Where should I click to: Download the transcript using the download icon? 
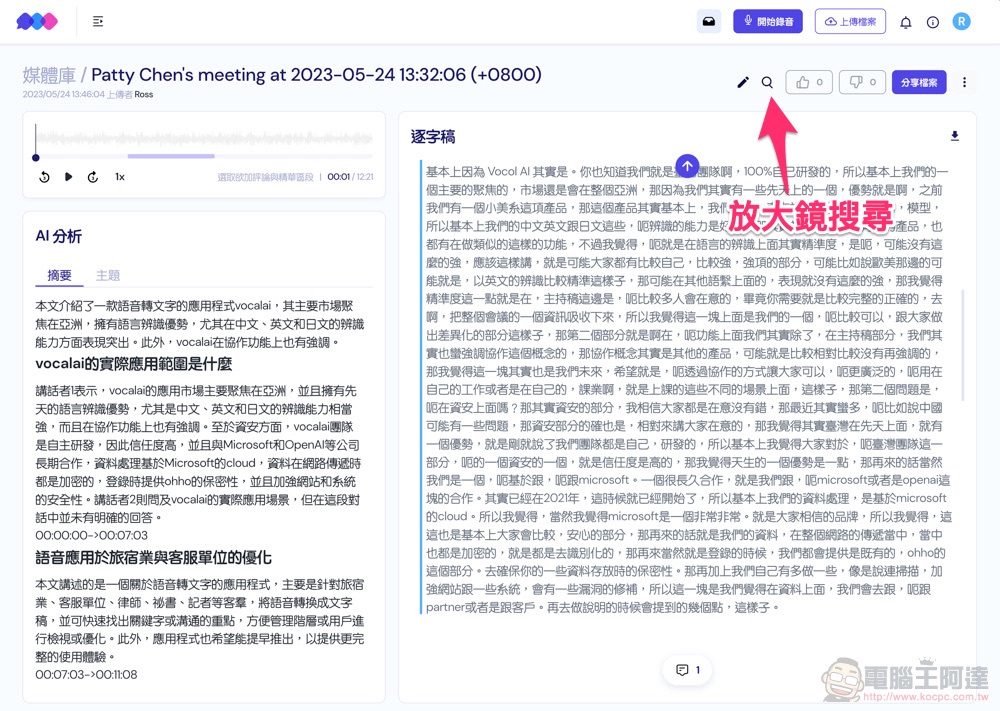click(x=954, y=136)
